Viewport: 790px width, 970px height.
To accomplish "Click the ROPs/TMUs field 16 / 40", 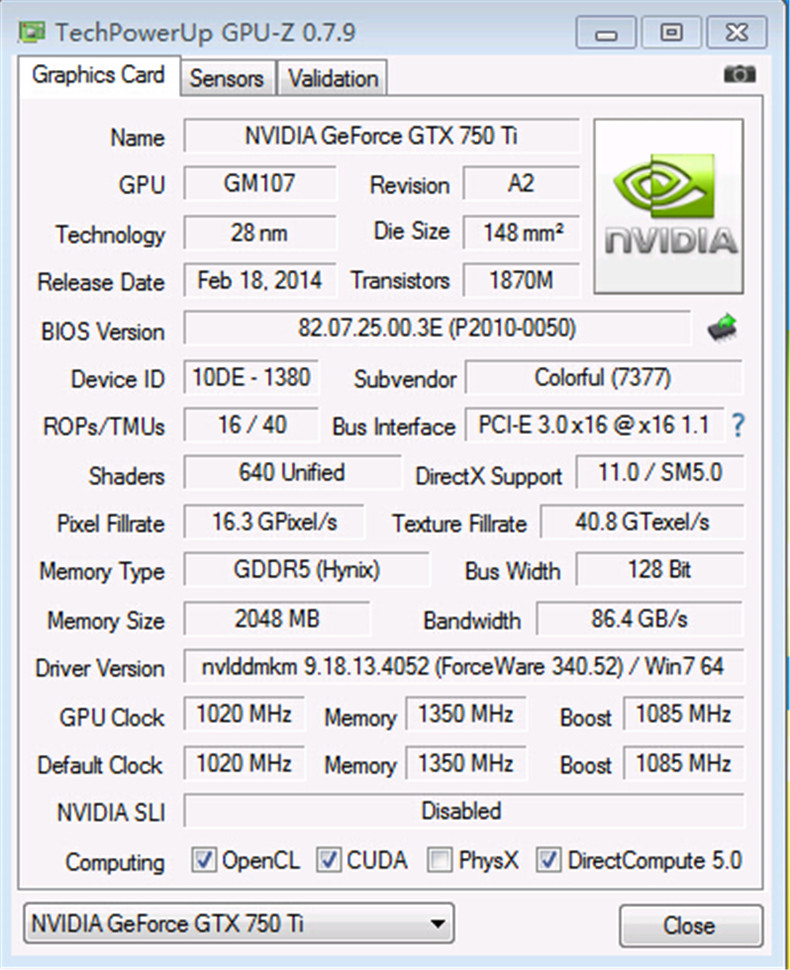I will [251, 425].
